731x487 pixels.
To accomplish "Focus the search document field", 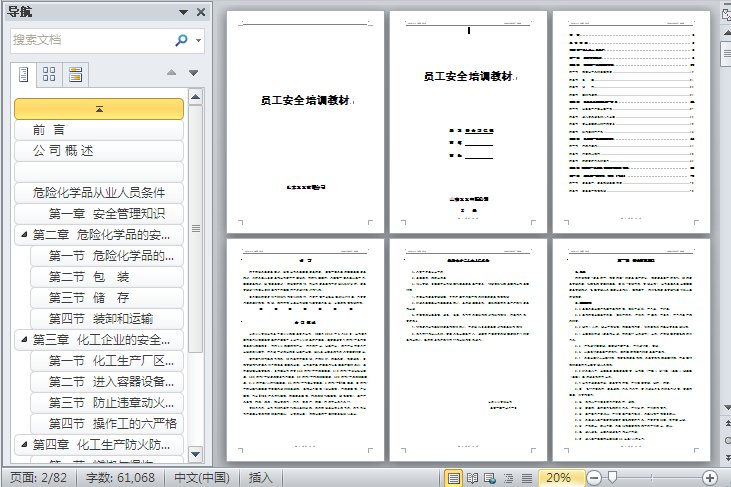I will point(92,40).
